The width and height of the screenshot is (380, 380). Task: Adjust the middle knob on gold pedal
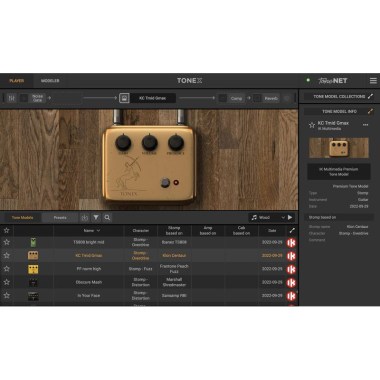pos(150,142)
